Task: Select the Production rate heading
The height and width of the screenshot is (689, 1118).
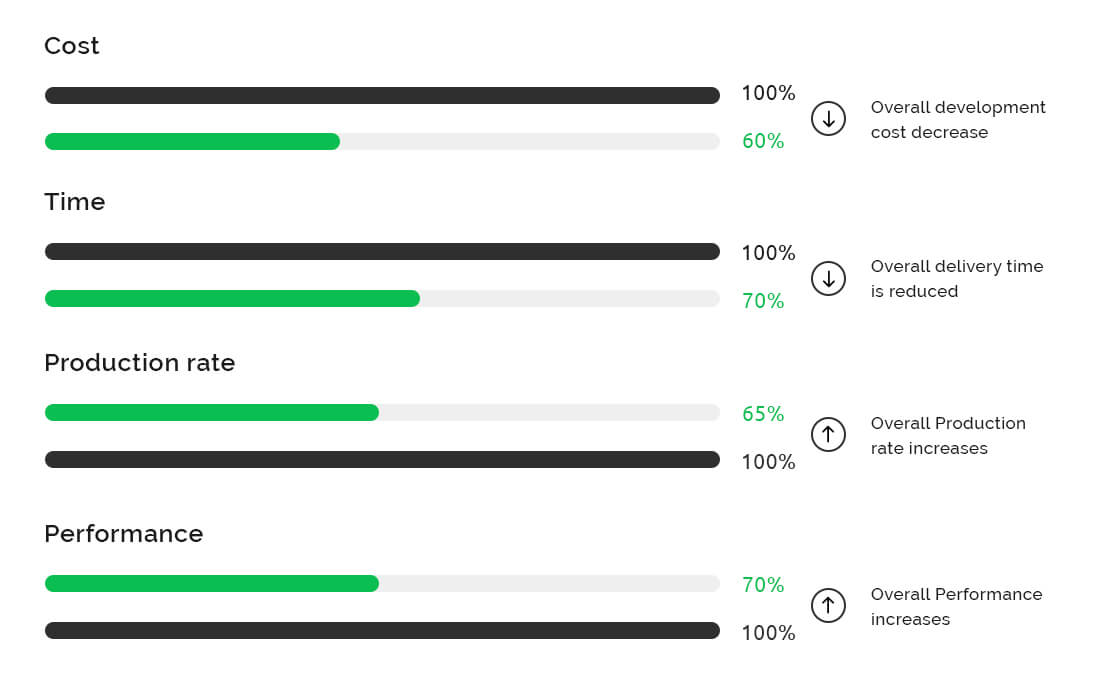Action: coord(140,363)
